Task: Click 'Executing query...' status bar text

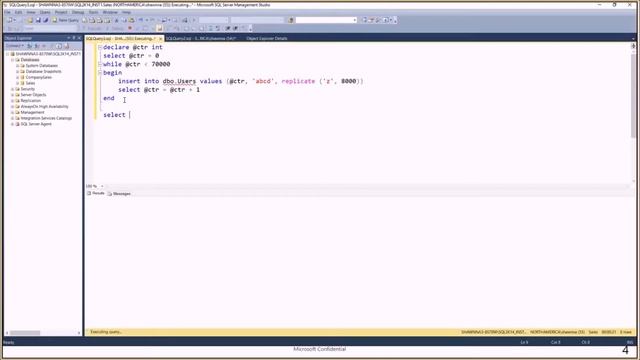Action: coord(106,332)
